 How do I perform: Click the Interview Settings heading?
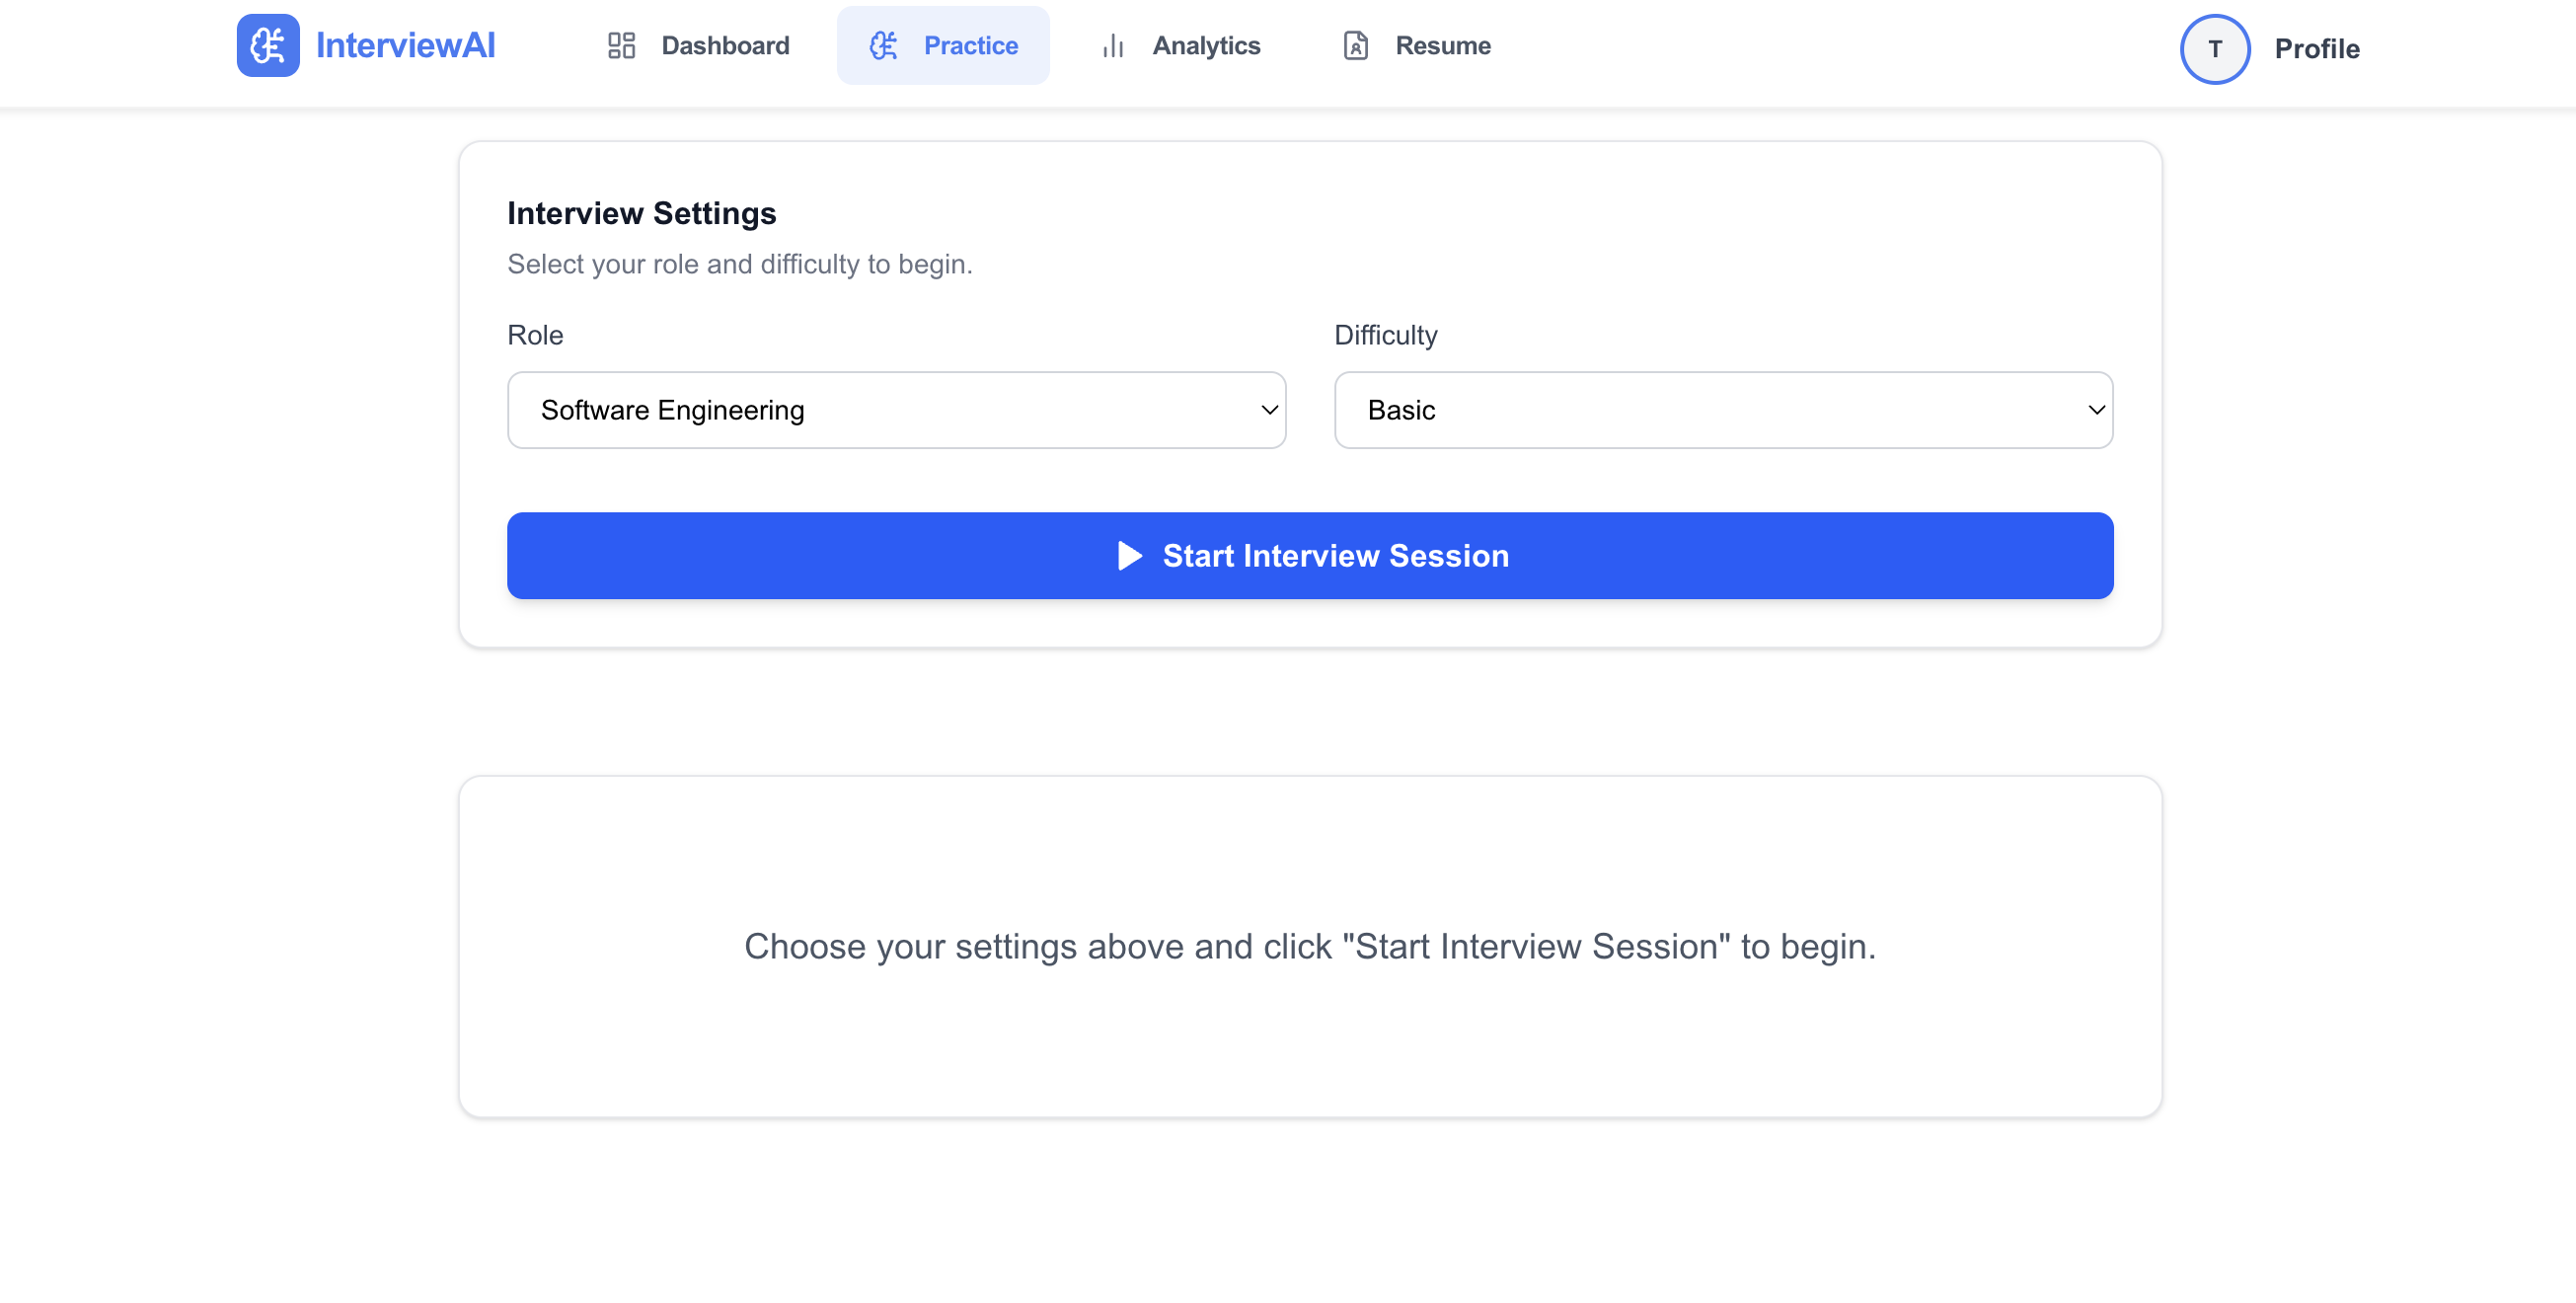[x=641, y=213]
